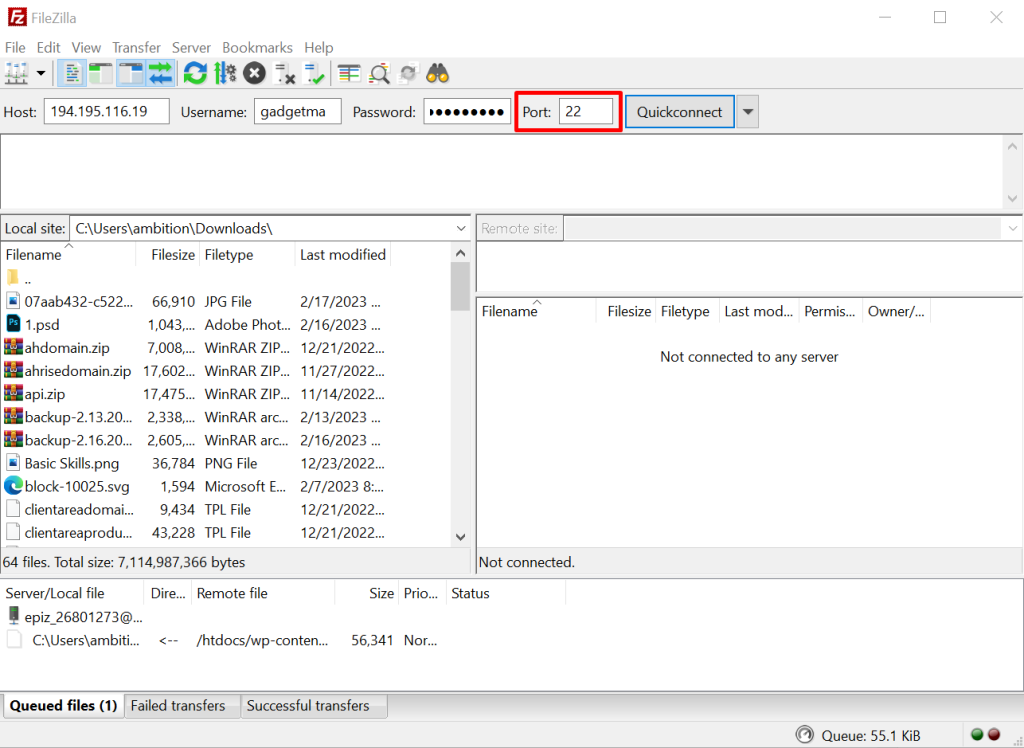
Task: Refresh the file and folder lists
Action: 195,73
